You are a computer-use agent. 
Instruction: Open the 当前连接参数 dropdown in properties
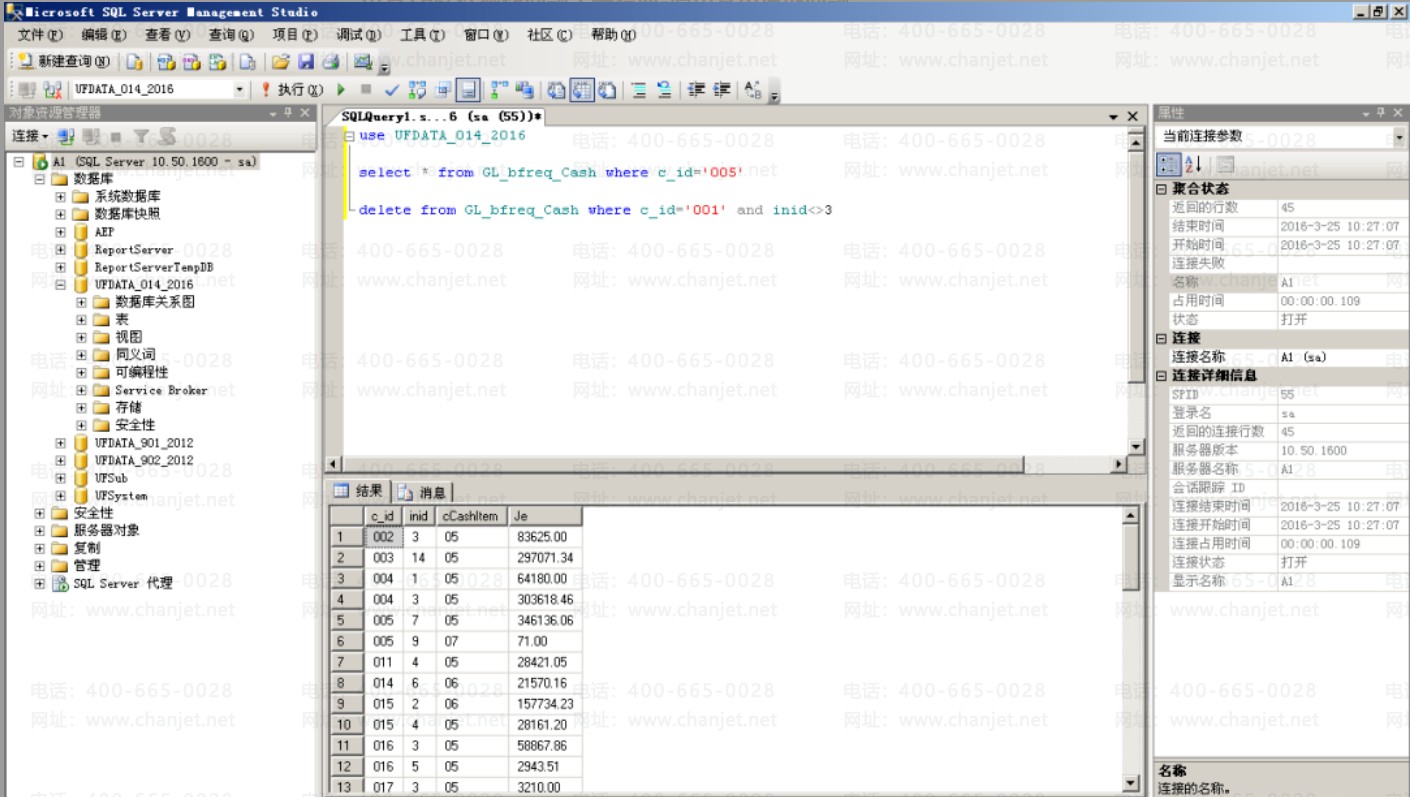point(1398,136)
